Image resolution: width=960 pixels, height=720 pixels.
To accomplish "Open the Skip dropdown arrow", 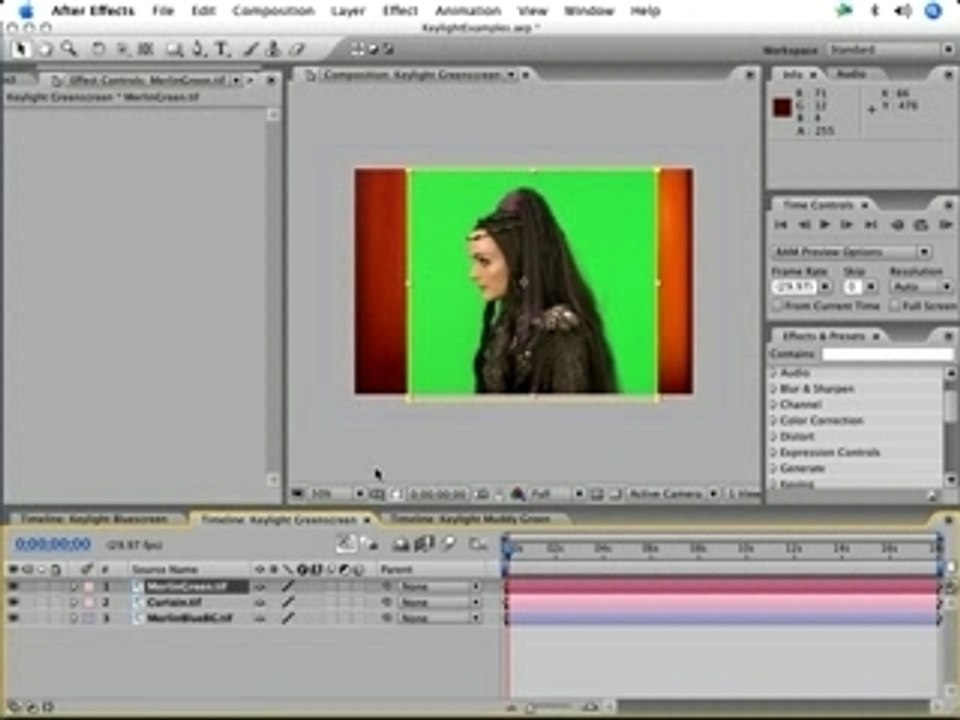I will pos(871,286).
